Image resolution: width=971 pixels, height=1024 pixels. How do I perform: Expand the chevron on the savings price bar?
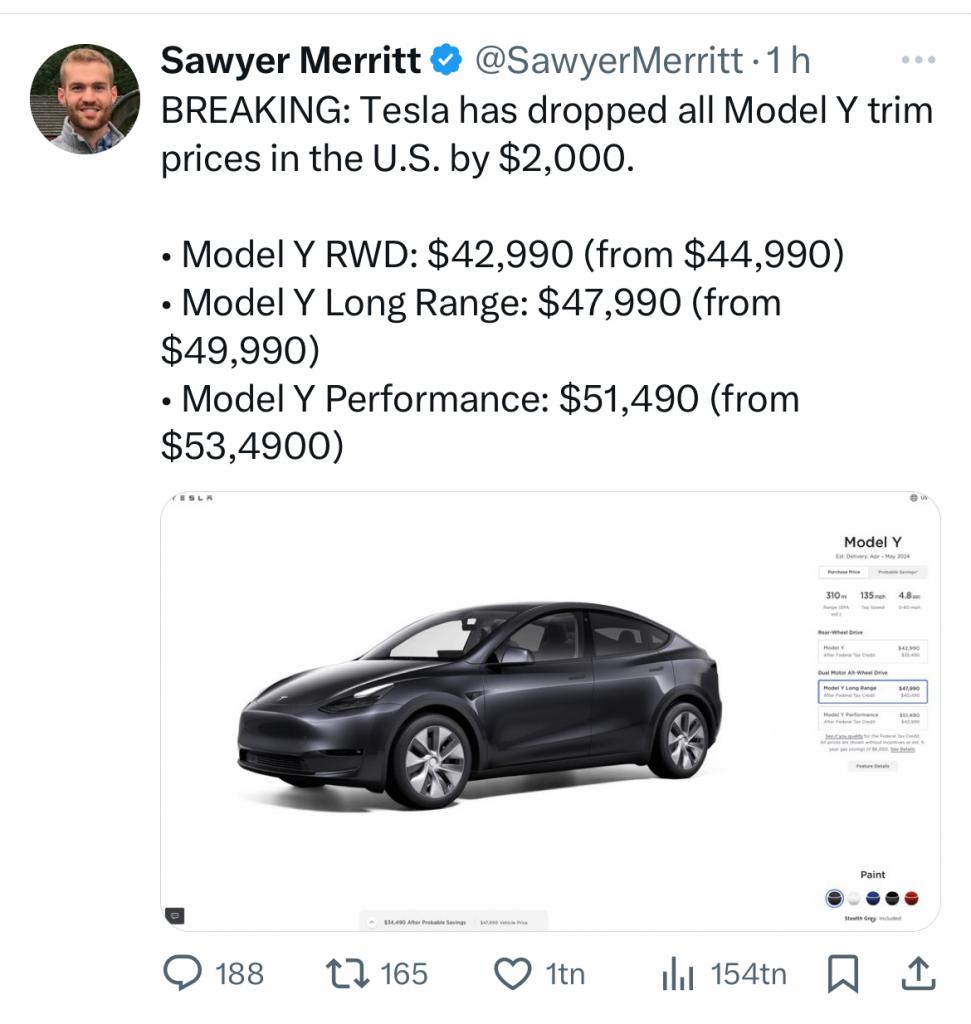[372, 922]
